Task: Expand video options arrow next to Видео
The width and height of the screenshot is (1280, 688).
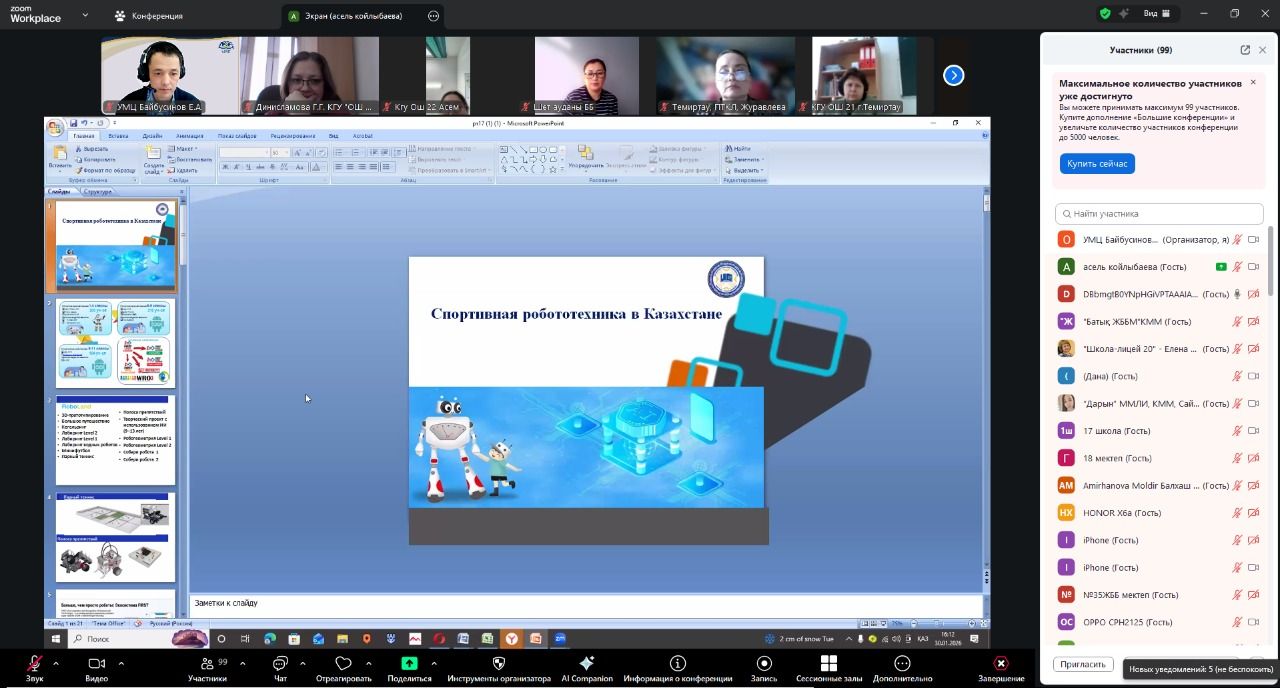Action: click(121, 663)
